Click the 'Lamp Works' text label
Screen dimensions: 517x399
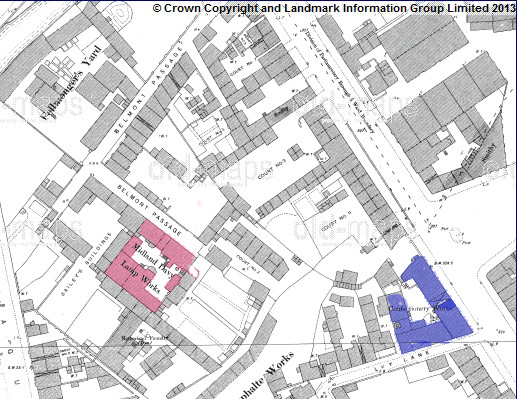click(x=140, y=278)
